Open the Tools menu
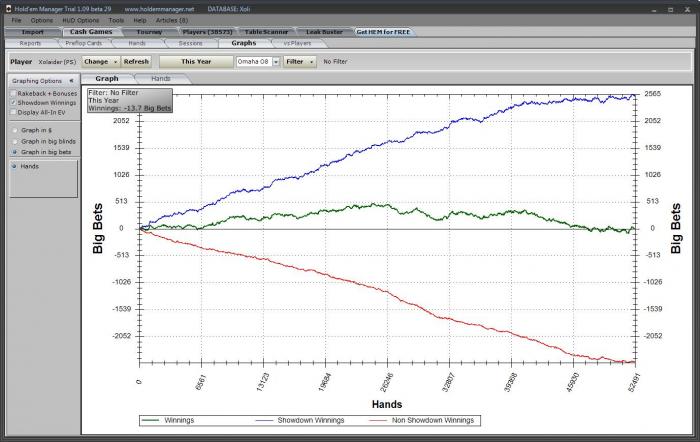 (x=116, y=20)
